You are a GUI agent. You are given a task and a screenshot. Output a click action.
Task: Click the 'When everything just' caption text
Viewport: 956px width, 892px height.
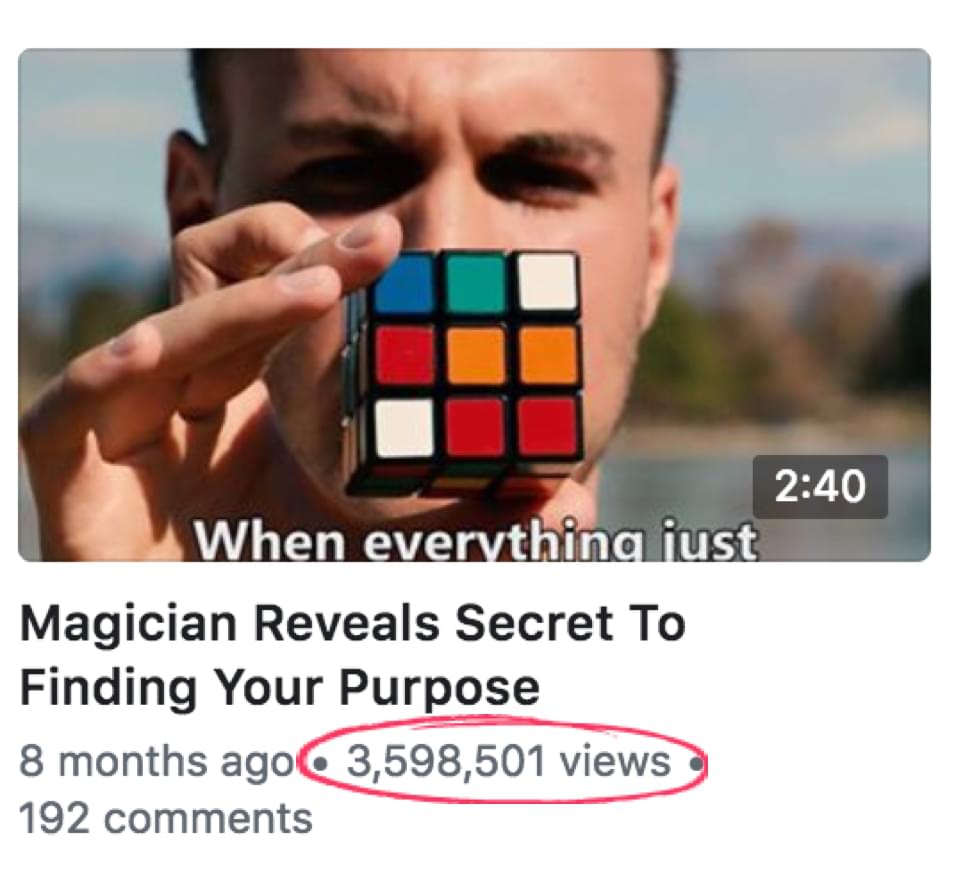coord(475,541)
